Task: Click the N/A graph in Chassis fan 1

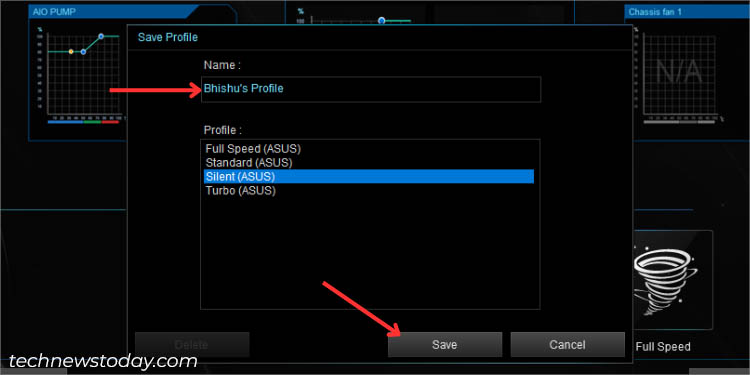Action: [679, 74]
